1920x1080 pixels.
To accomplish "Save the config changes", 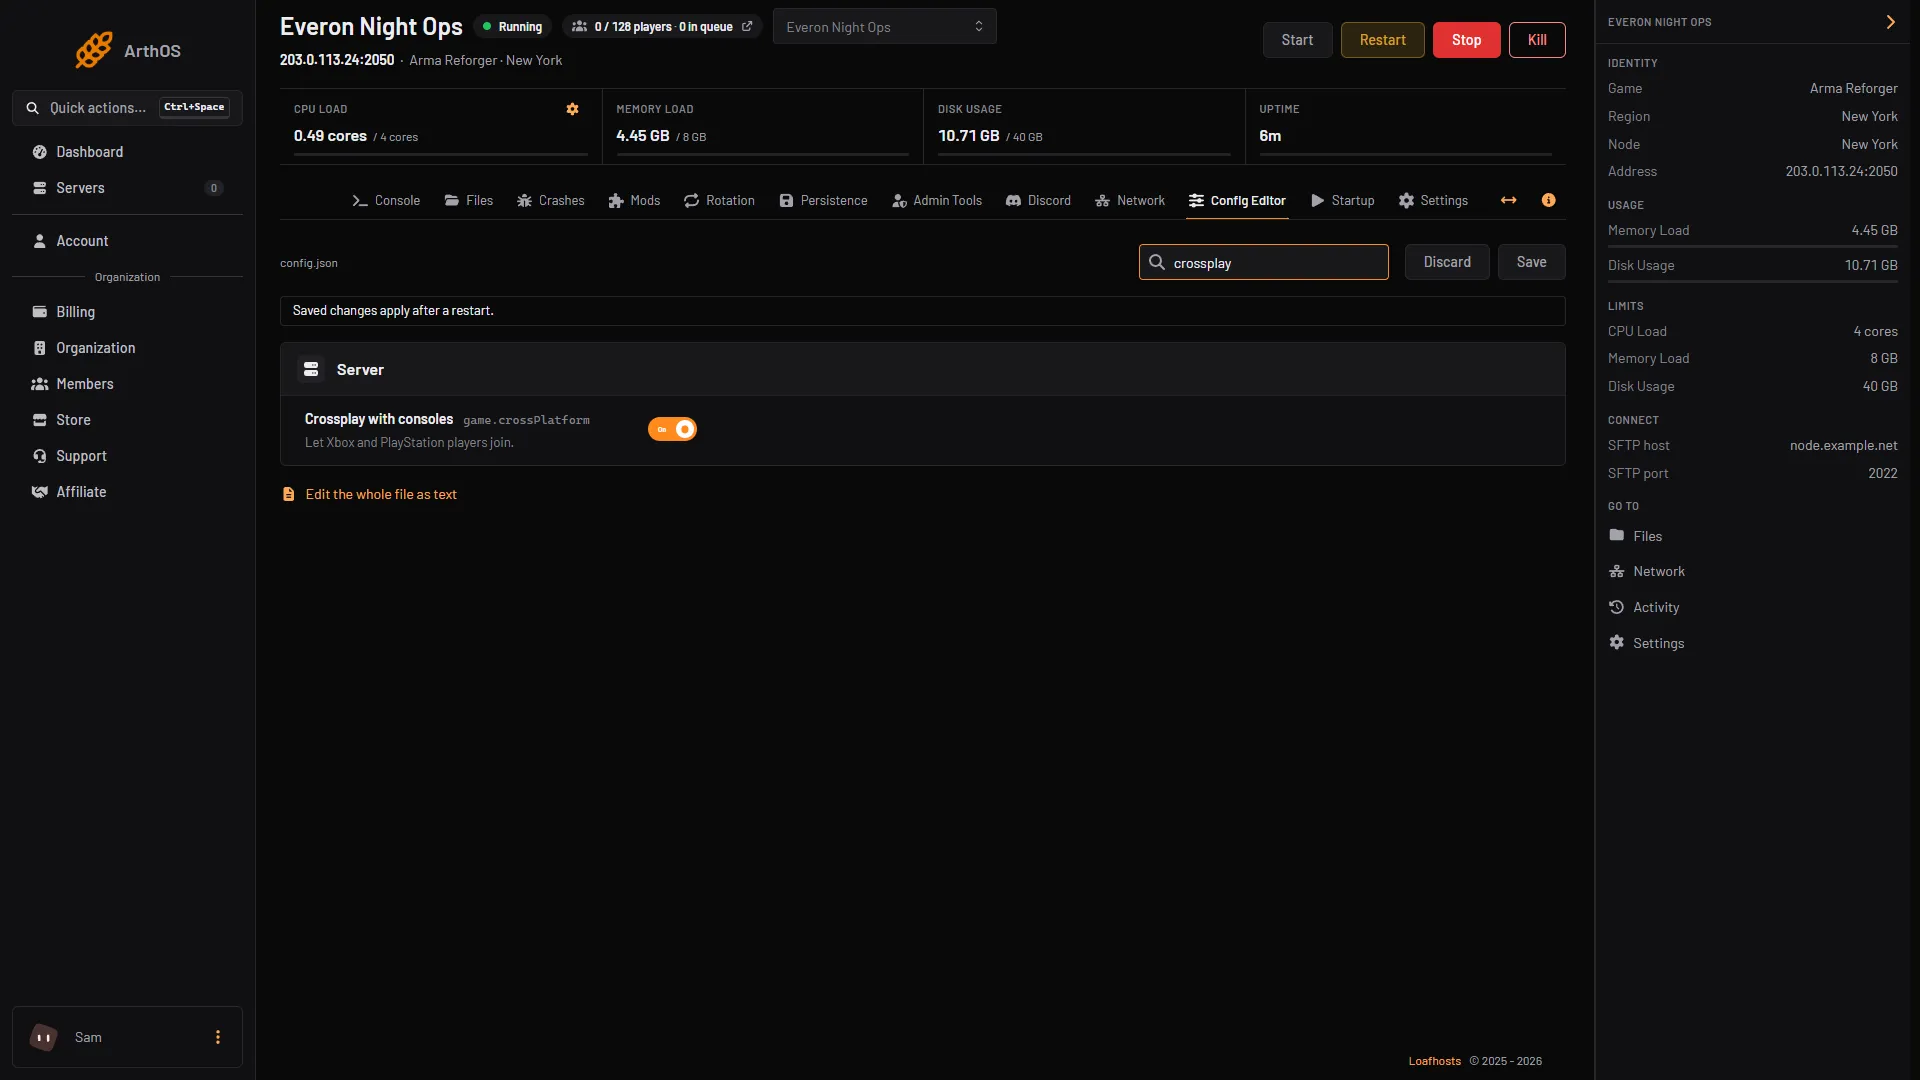I will [x=1531, y=262].
